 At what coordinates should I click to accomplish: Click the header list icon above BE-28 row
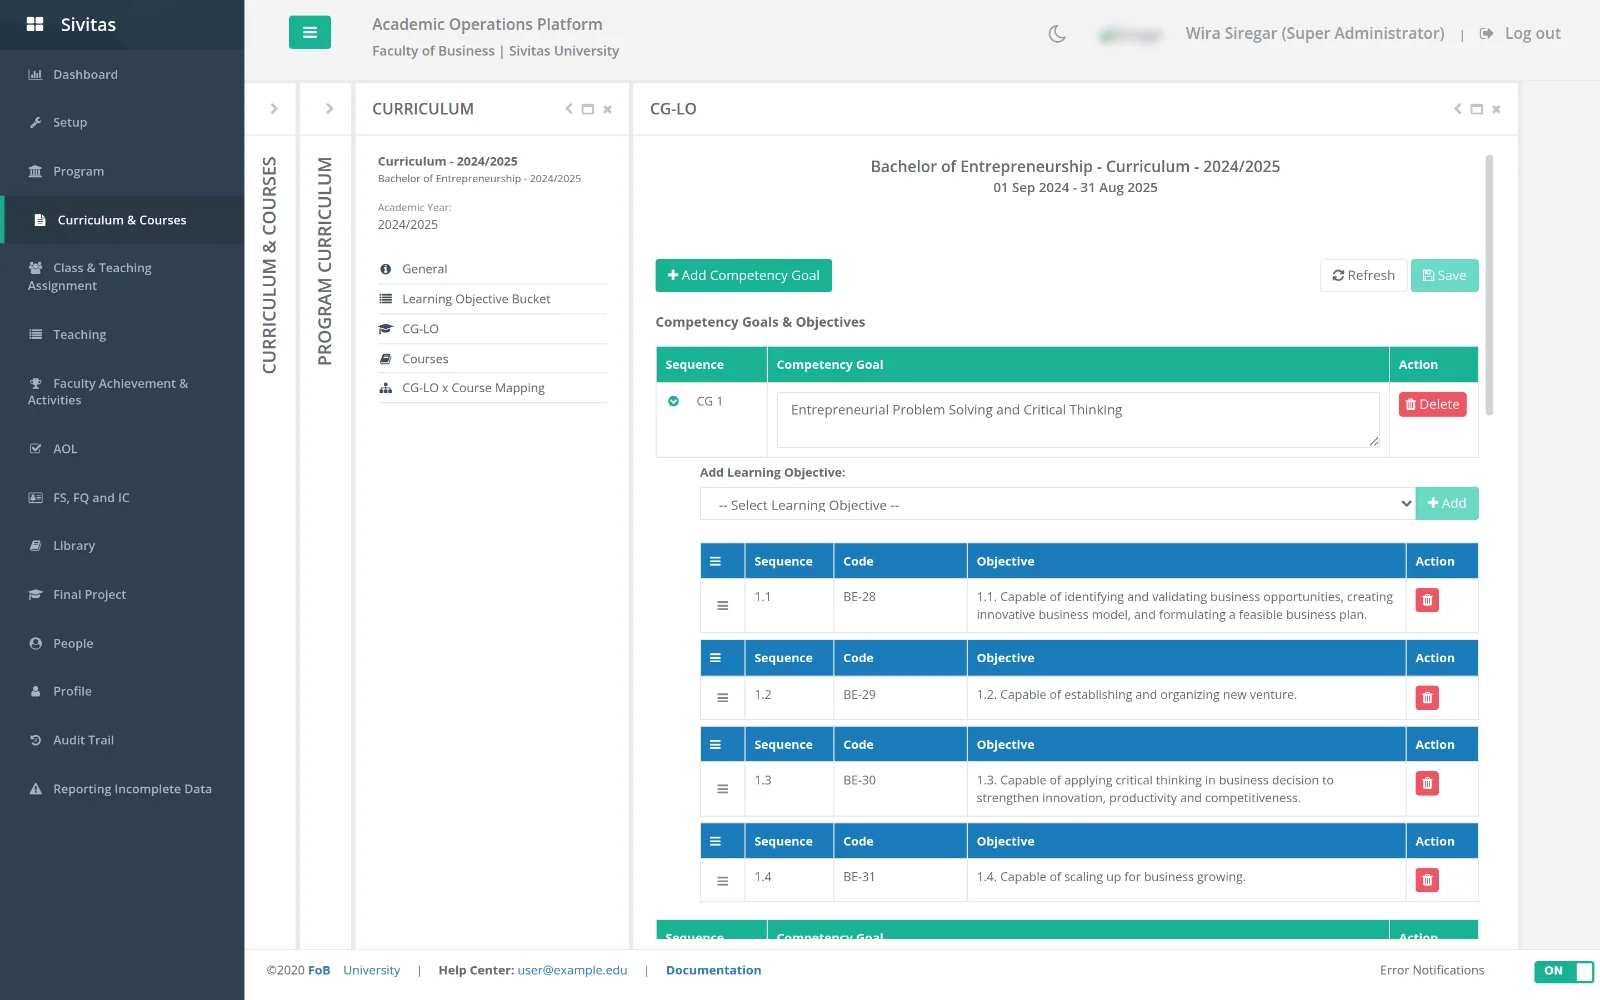coord(715,561)
